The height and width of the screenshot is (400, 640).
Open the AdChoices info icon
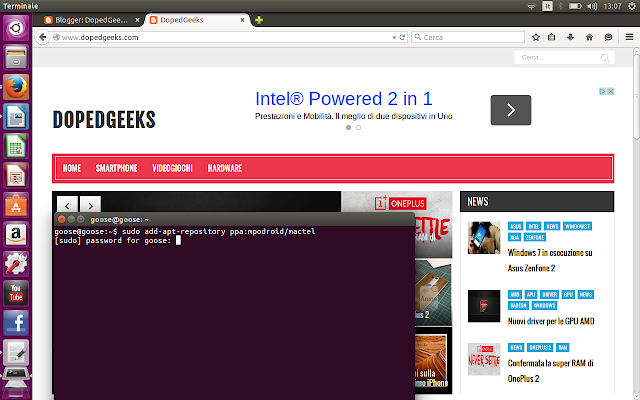[602, 91]
